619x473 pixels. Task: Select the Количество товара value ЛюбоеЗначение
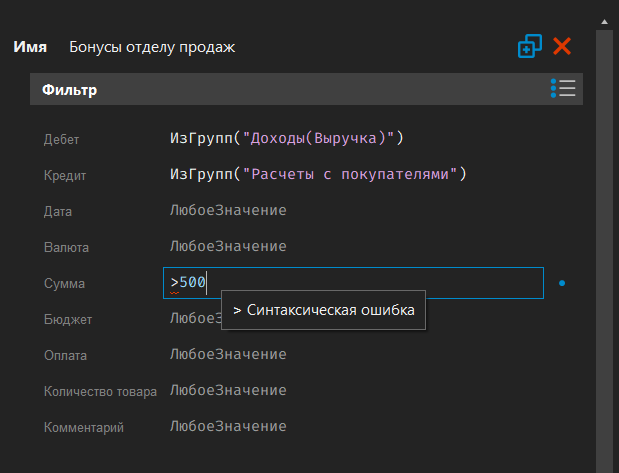click(228, 390)
